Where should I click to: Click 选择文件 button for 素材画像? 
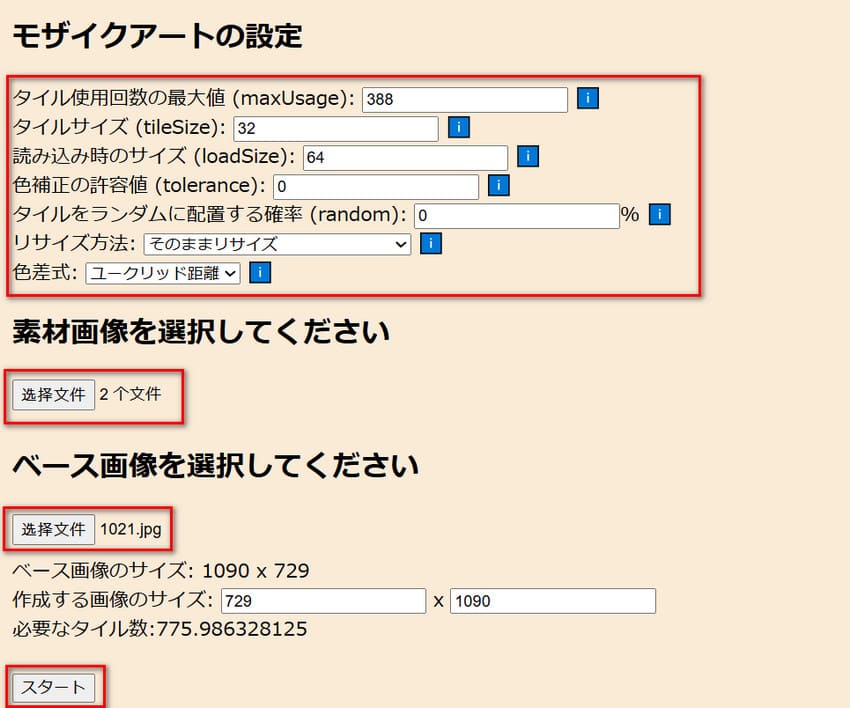pos(54,395)
